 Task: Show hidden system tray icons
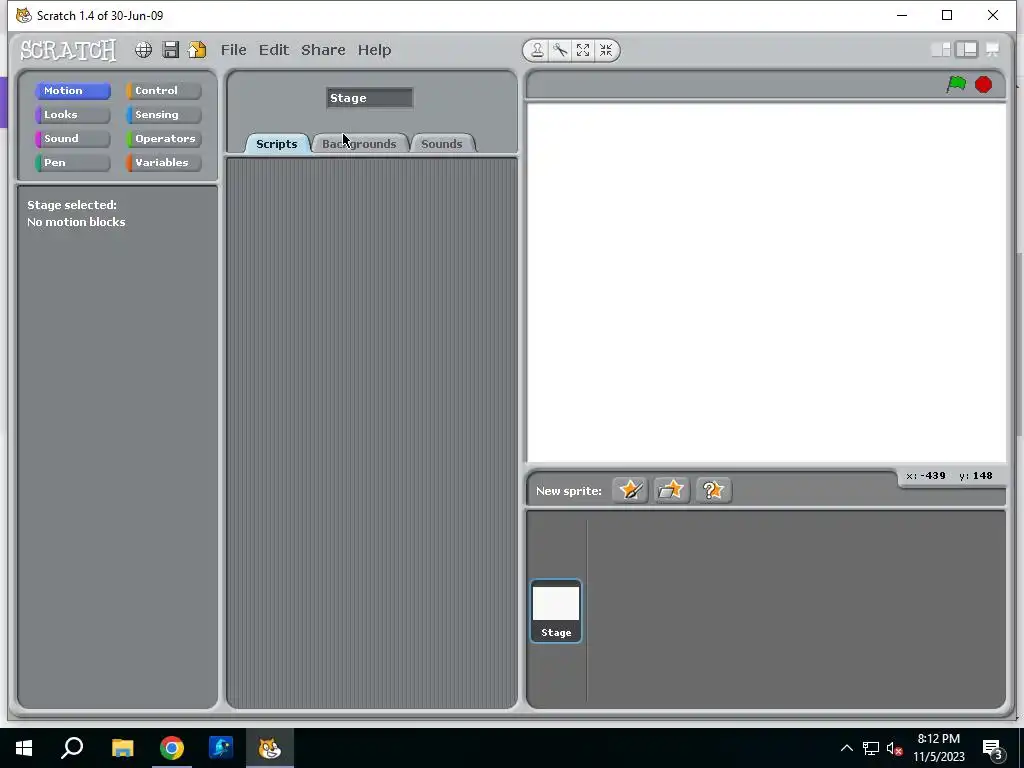click(846, 748)
